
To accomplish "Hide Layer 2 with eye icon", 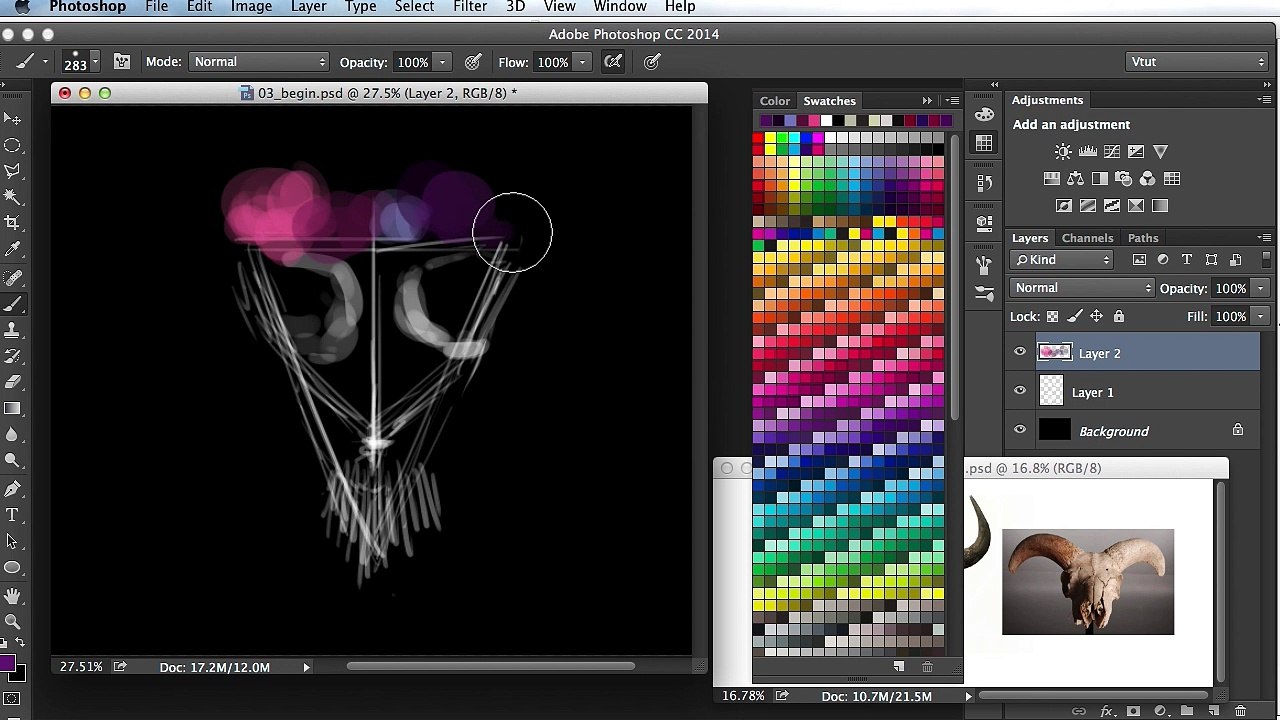I will click(1020, 352).
